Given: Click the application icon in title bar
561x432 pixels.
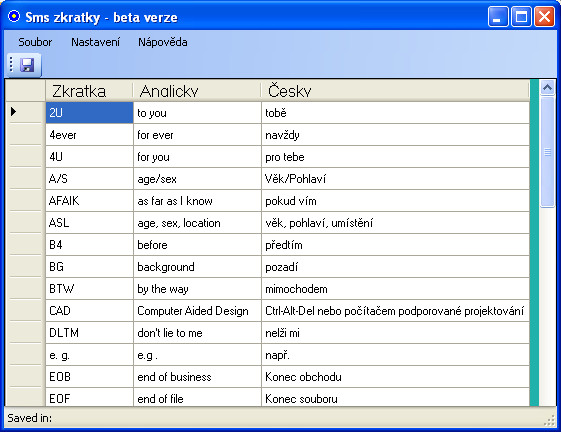Looking at the screenshot, I should pos(14,16).
